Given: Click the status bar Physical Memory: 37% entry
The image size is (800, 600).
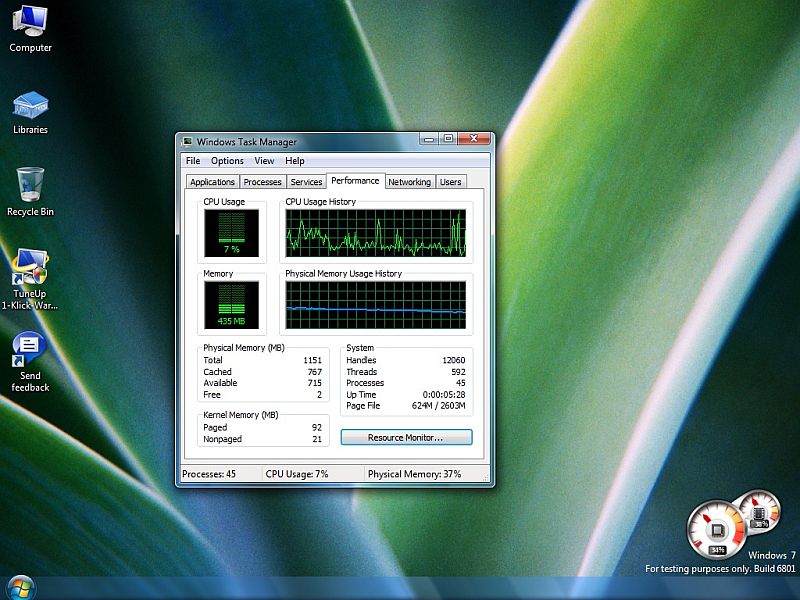Looking at the screenshot, I should [414, 474].
